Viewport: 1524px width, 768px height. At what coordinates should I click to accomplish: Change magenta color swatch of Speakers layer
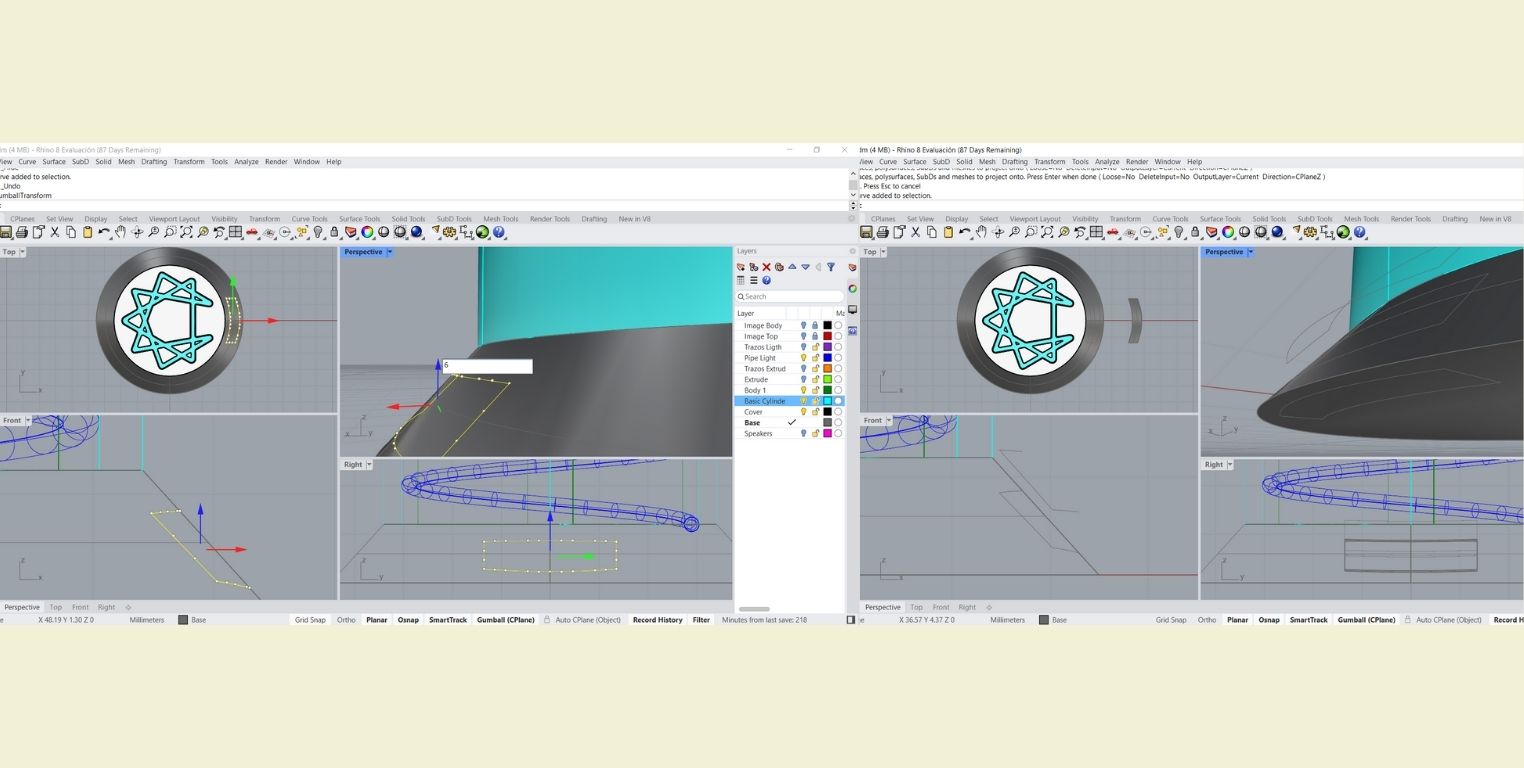[827, 433]
